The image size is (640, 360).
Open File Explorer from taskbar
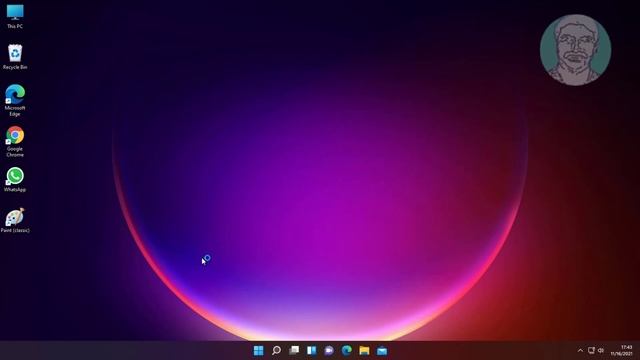(364, 350)
